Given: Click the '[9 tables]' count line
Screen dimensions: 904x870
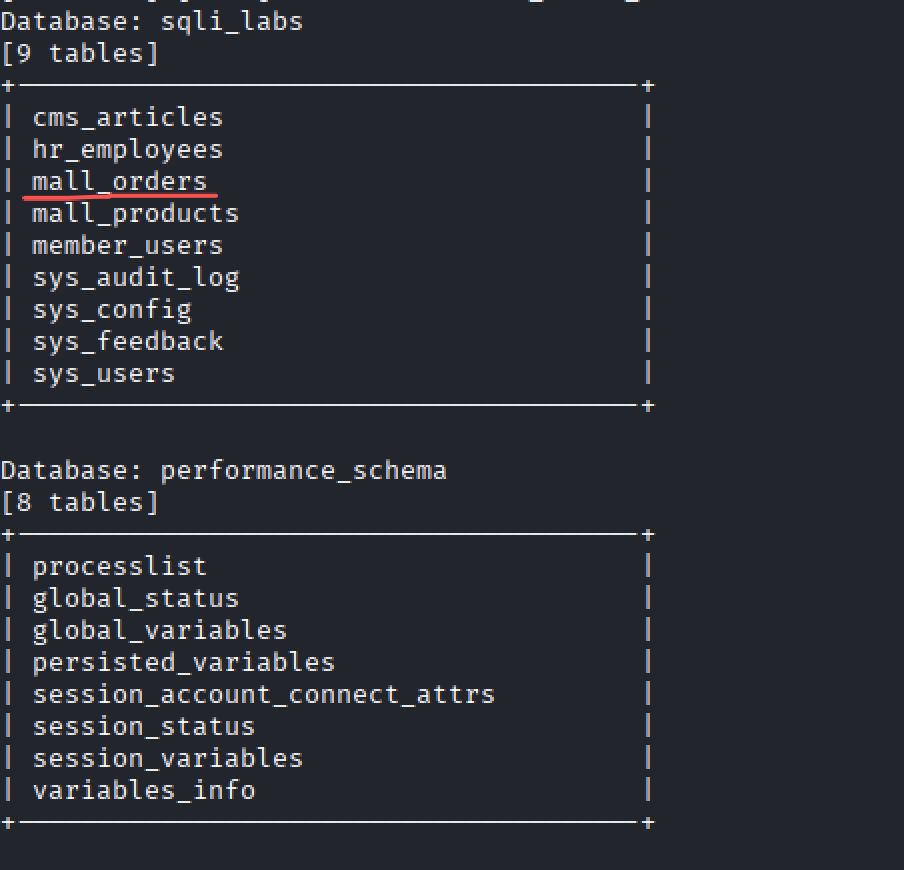Looking at the screenshot, I should click(79, 53).
